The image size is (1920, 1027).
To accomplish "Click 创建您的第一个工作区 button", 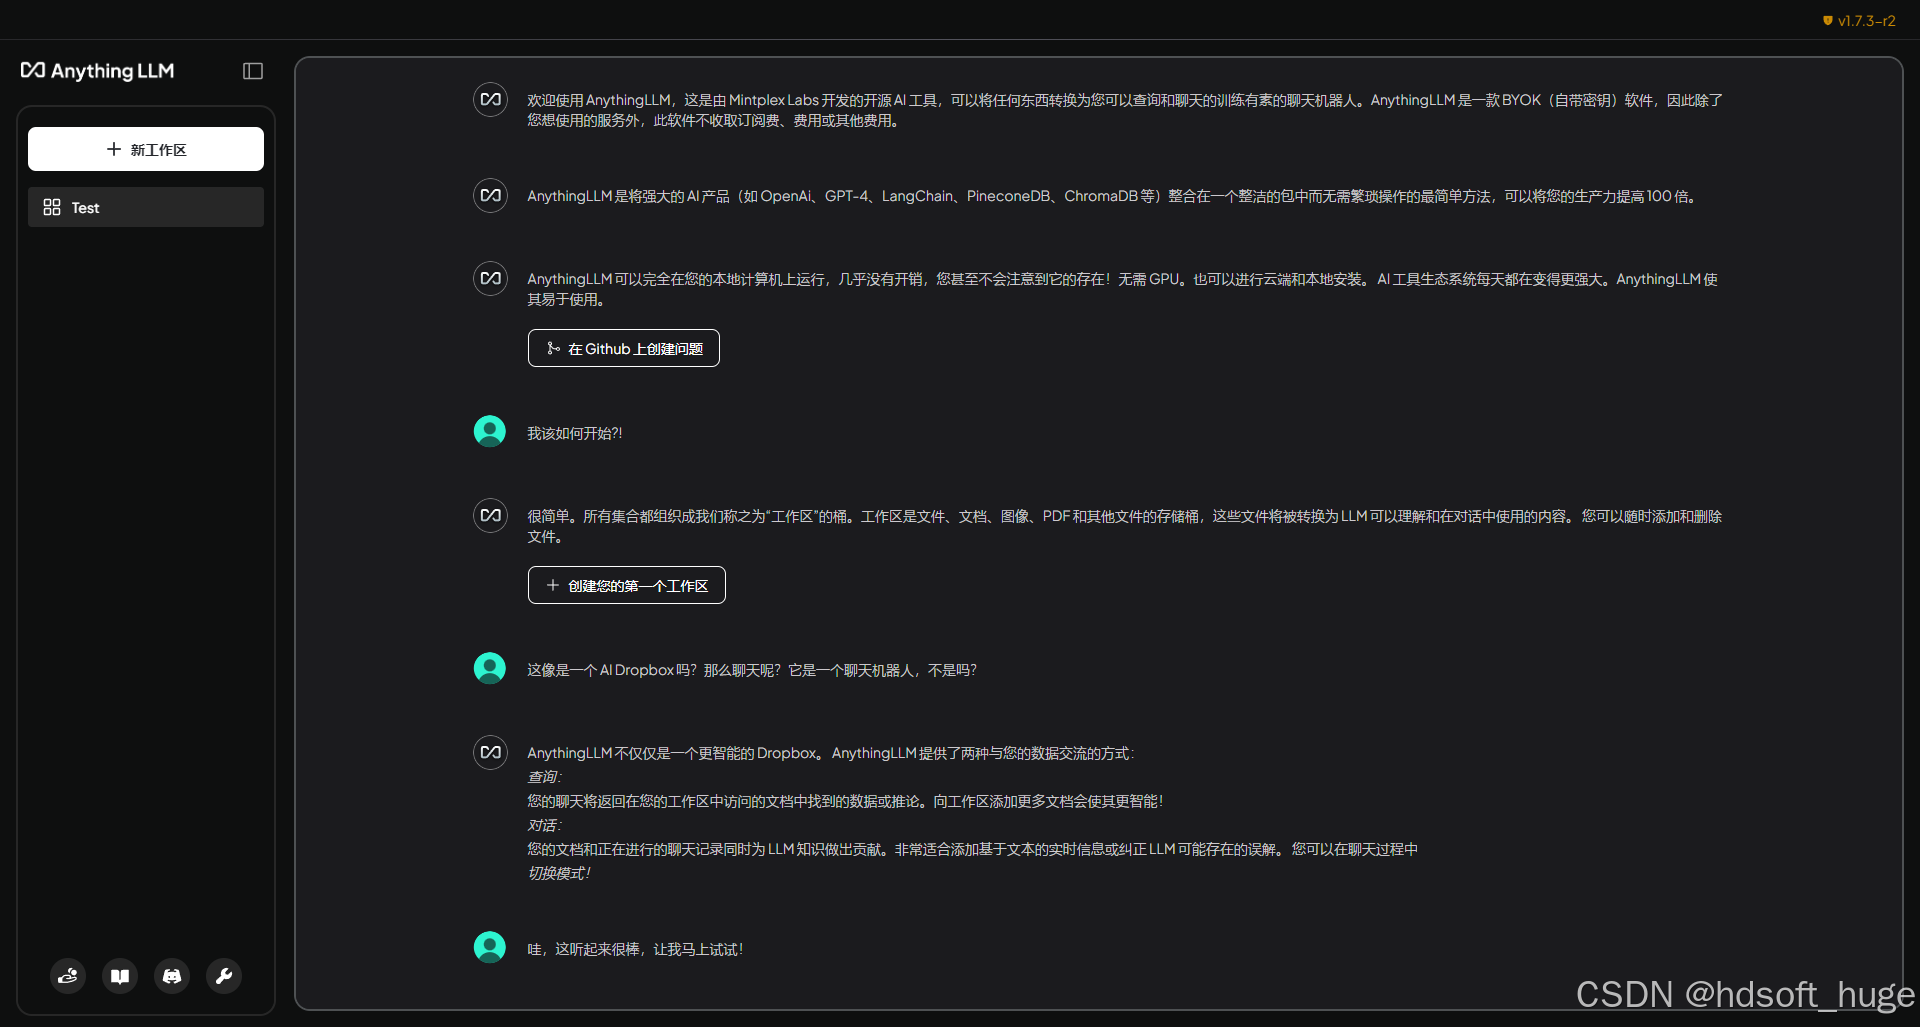I will coord(627,585).
